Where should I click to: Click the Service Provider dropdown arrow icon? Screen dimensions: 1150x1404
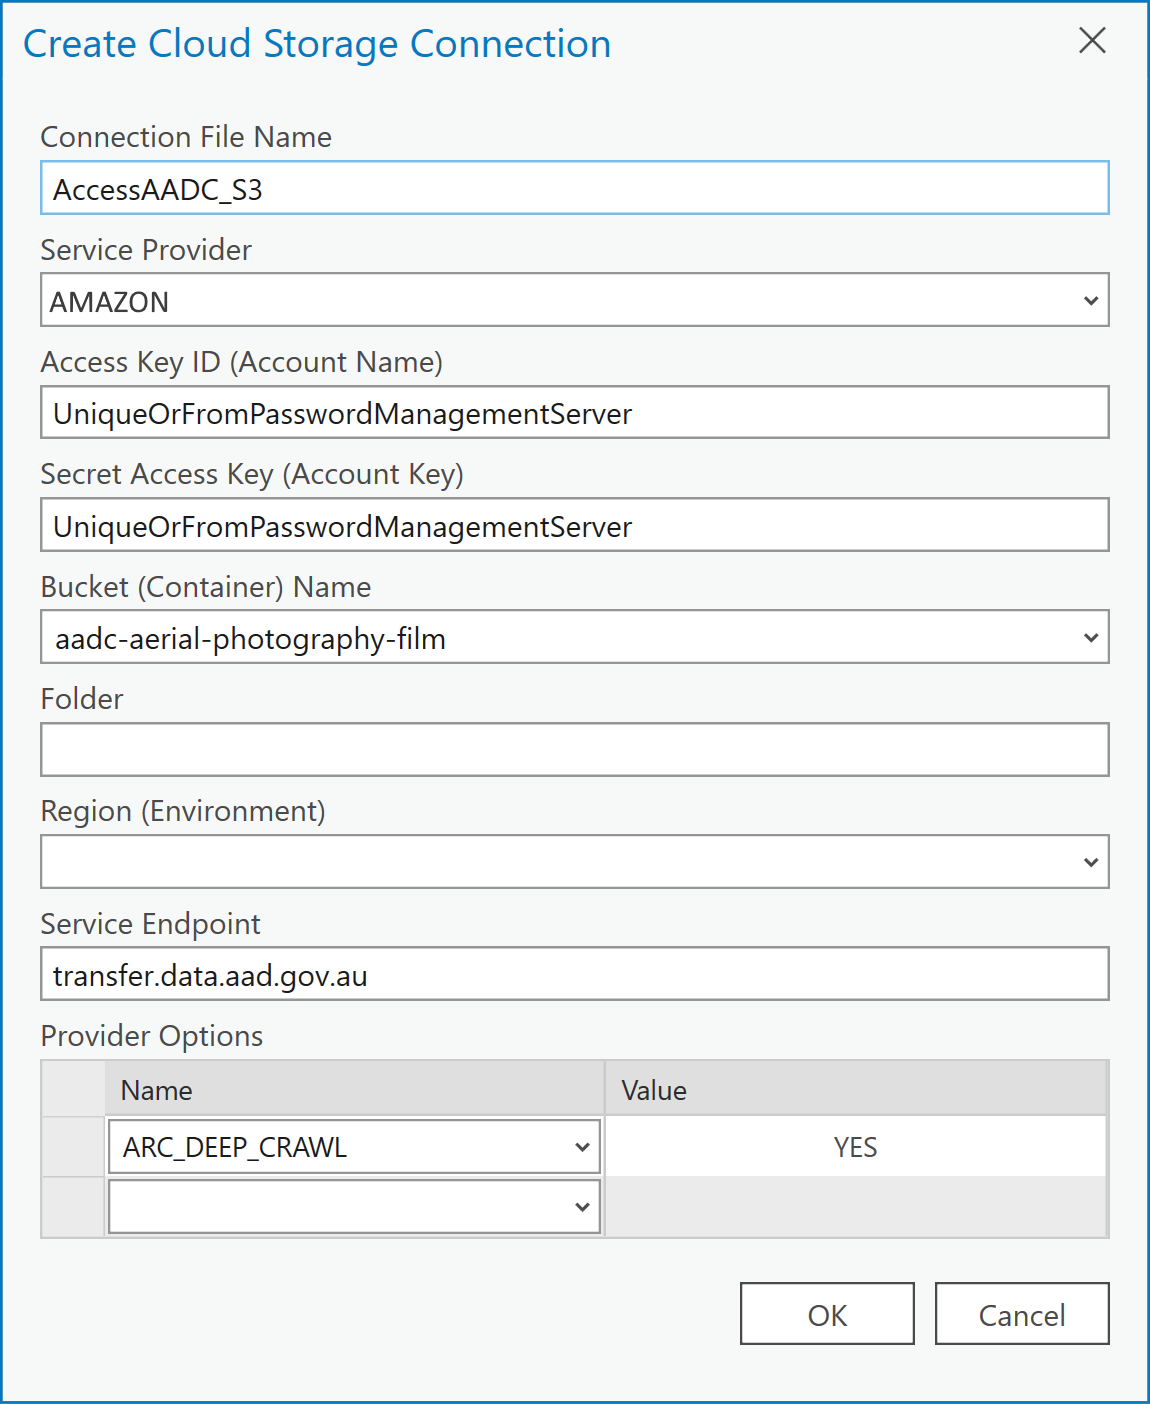[x=1091, y=301]
